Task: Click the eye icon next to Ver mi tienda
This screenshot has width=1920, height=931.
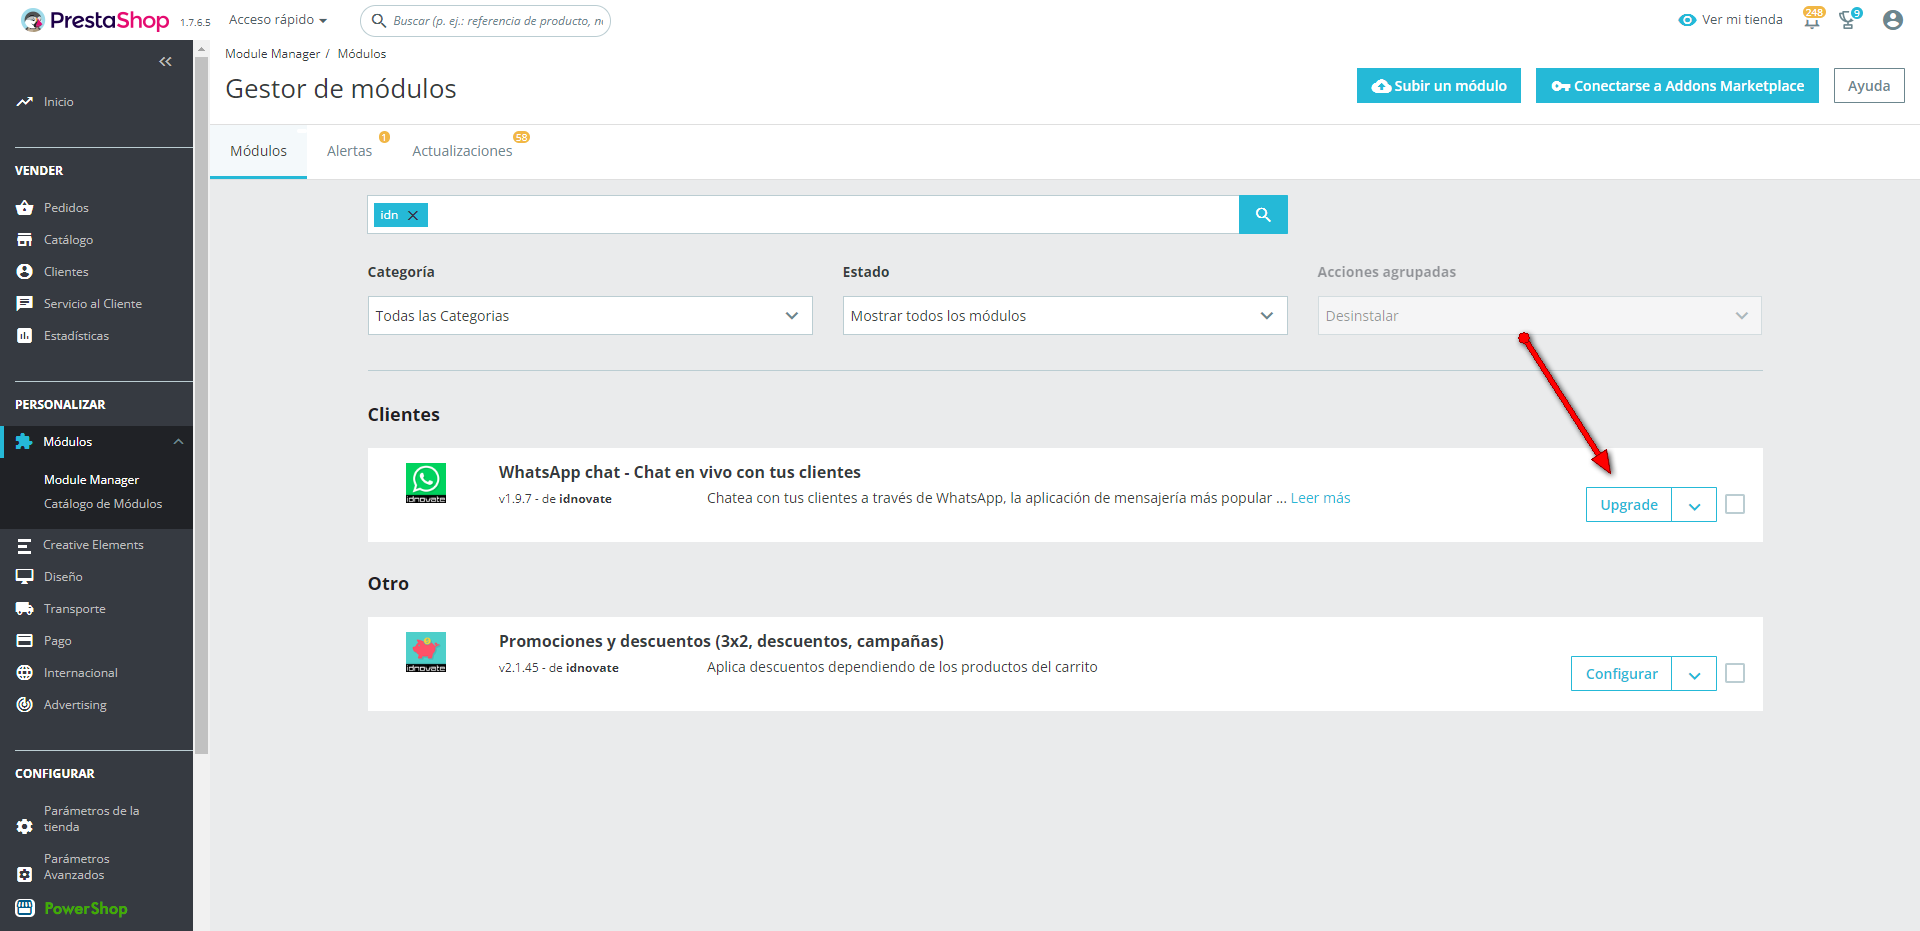Action: coord(1687,20)
